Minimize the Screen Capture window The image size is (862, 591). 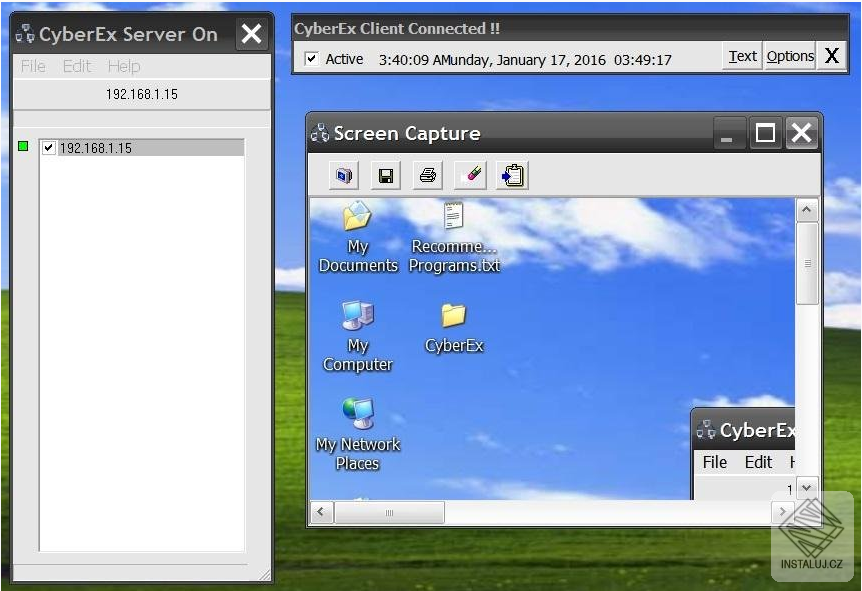point(729,132)
